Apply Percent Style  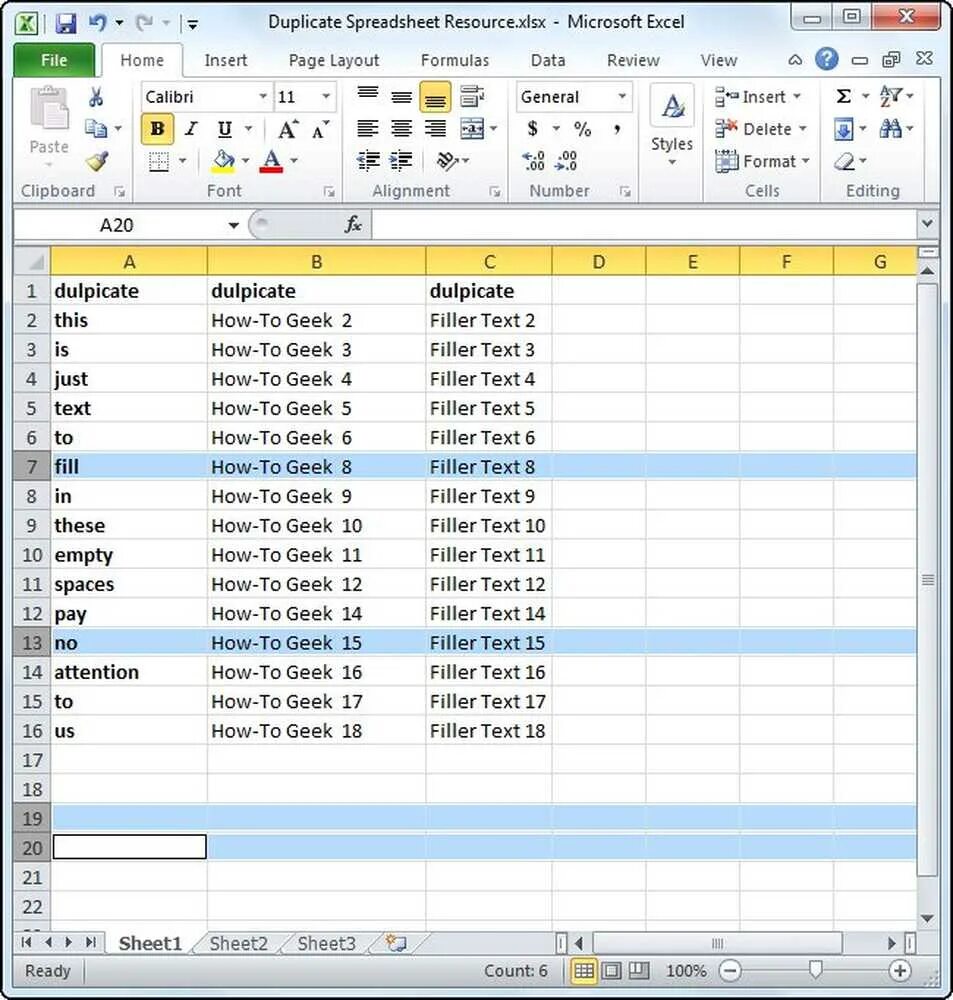(582, 129)
